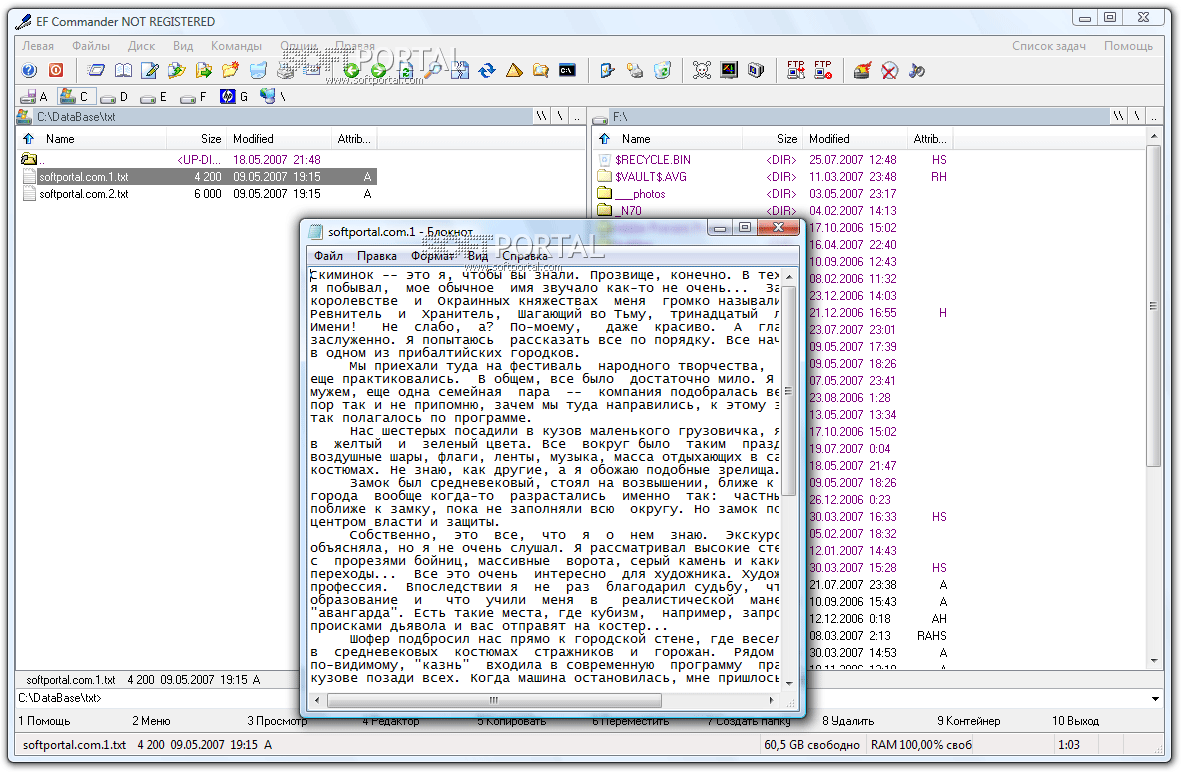Sort left panel by Modified column
Screen dimensions: 1184x772
click(x=279, y=139)
